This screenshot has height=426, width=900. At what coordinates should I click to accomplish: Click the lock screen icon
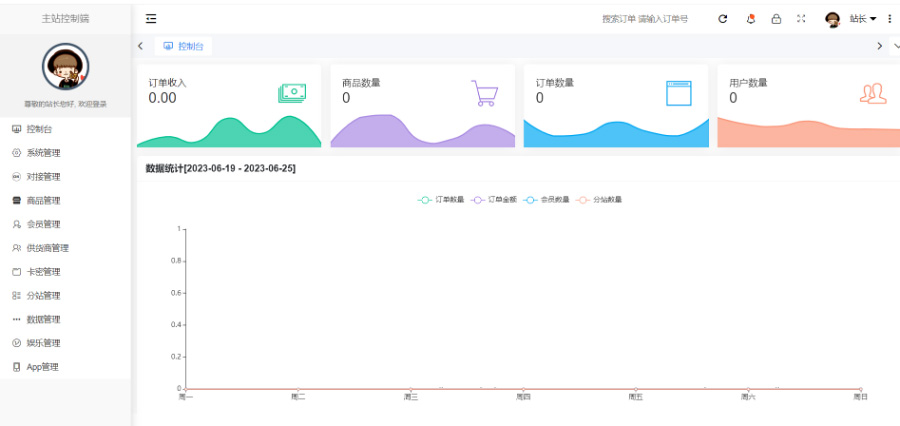(x=776, y=19)
